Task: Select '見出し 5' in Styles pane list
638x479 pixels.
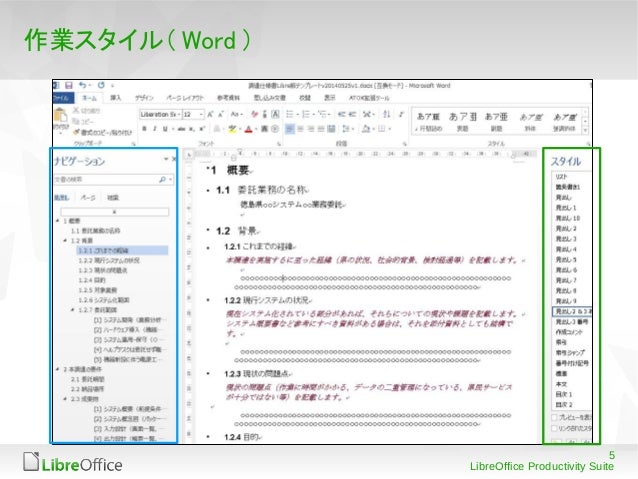Action: (x=566, y=259)
